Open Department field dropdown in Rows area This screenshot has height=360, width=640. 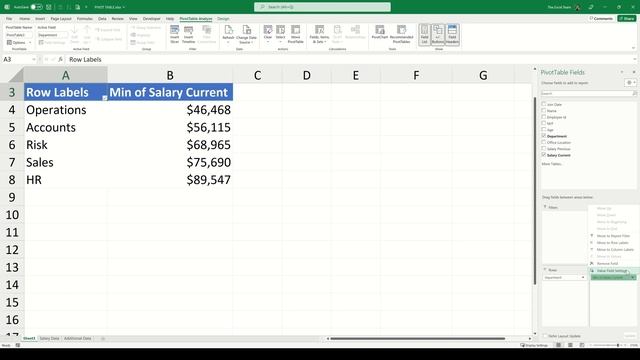click(583, 278)
